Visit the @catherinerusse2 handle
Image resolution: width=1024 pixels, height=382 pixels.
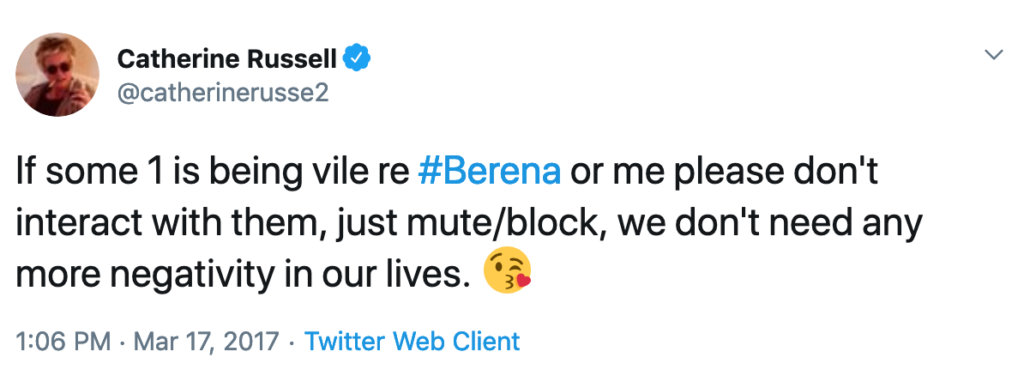coord(223,93)
